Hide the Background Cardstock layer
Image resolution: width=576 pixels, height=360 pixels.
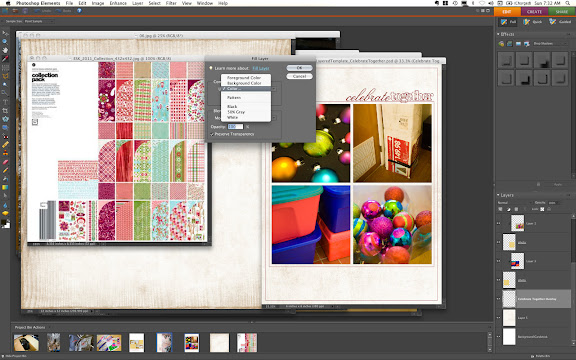(498, 337)
